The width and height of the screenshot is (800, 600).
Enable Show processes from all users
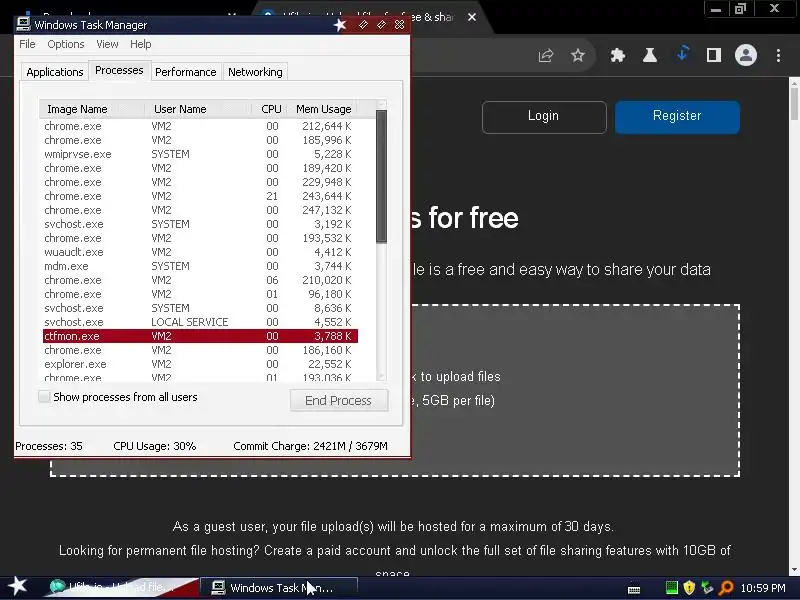44,396
